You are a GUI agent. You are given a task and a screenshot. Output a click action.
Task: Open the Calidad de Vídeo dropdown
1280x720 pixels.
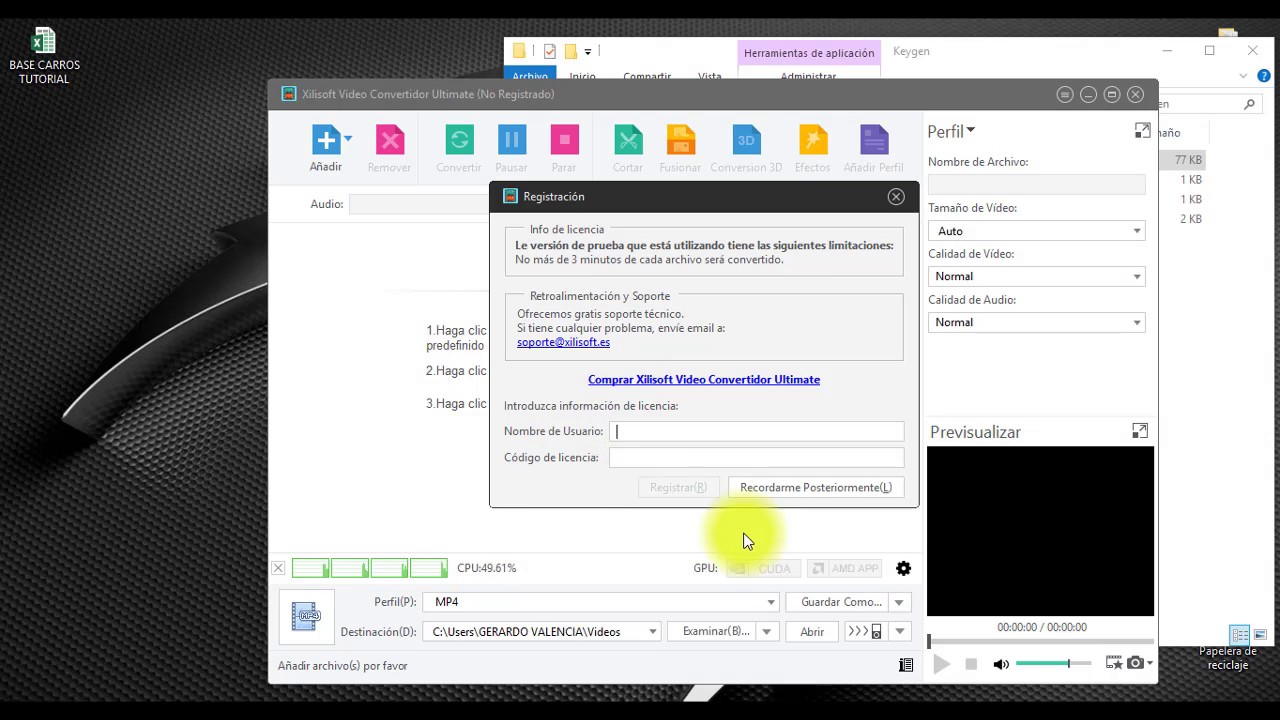[x=1036, y=276]
